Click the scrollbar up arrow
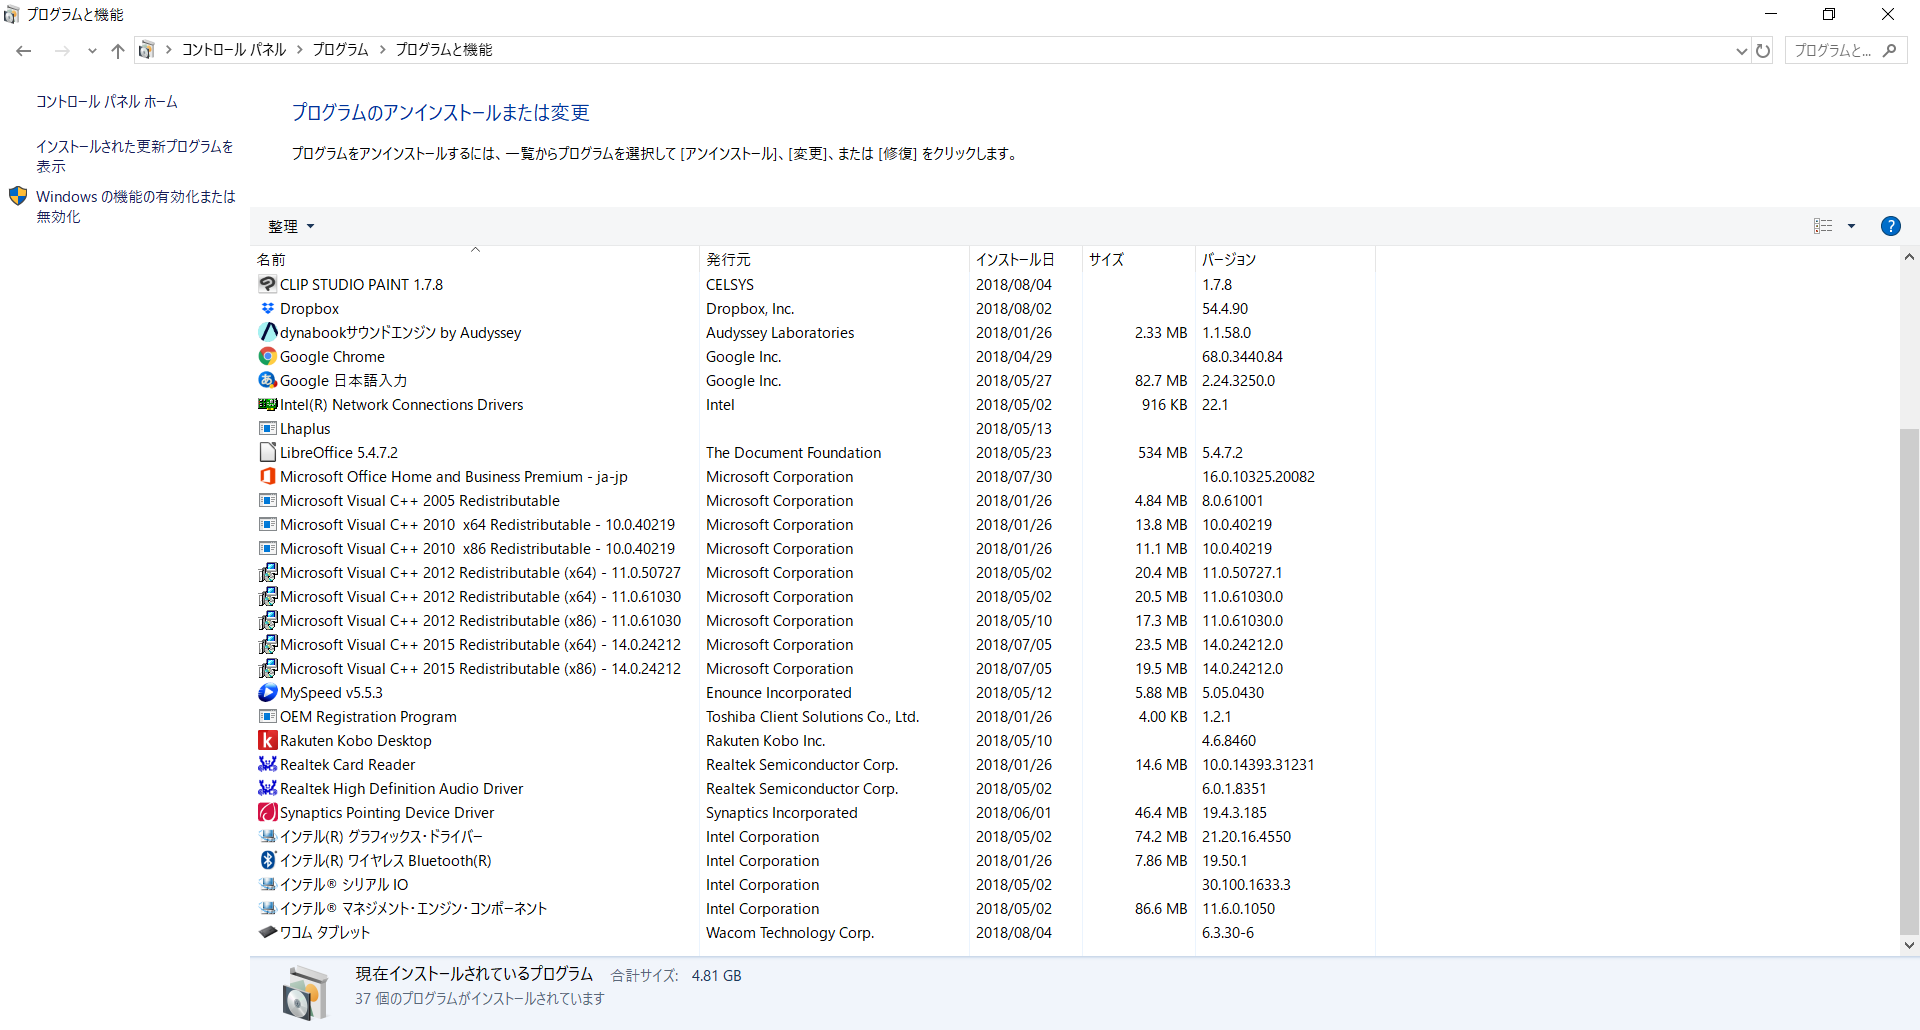 pyautogui.click(x=1909, y=257)
